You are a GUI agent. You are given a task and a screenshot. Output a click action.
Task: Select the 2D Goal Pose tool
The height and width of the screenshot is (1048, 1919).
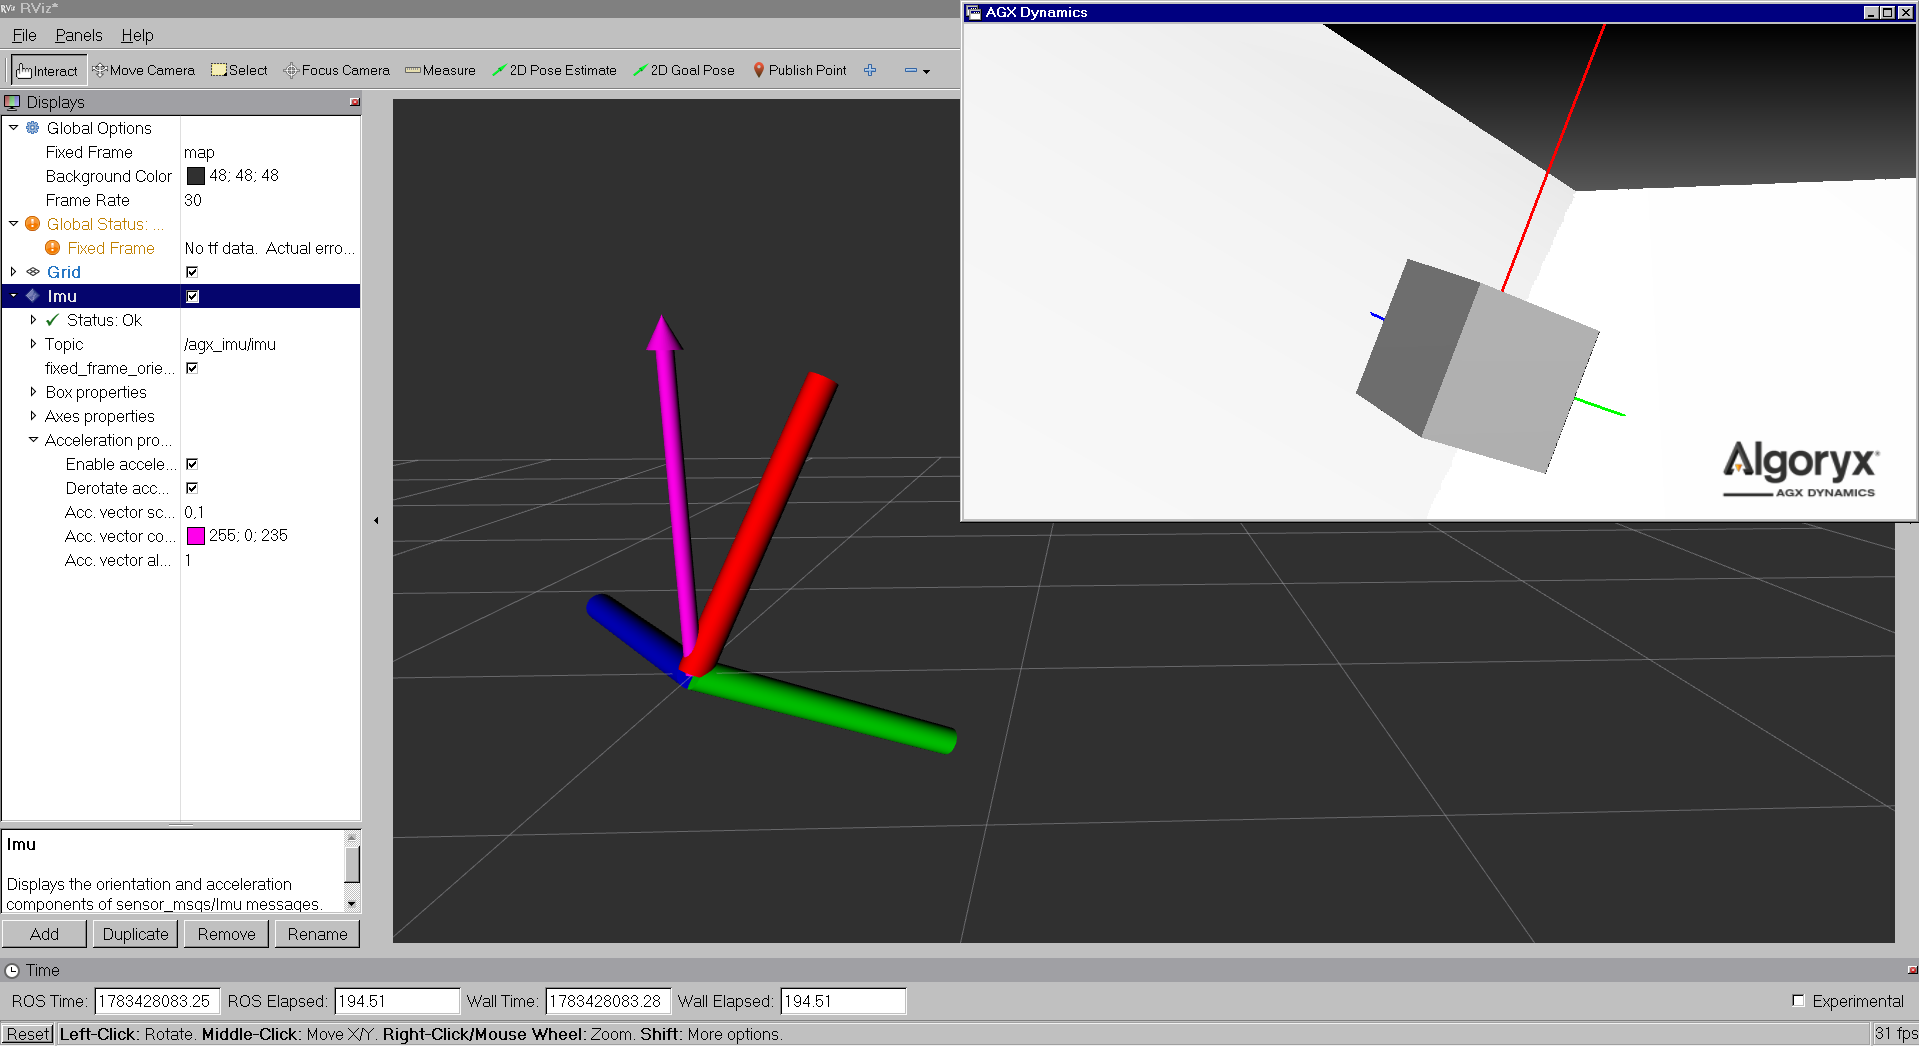(x=684, y=71)
